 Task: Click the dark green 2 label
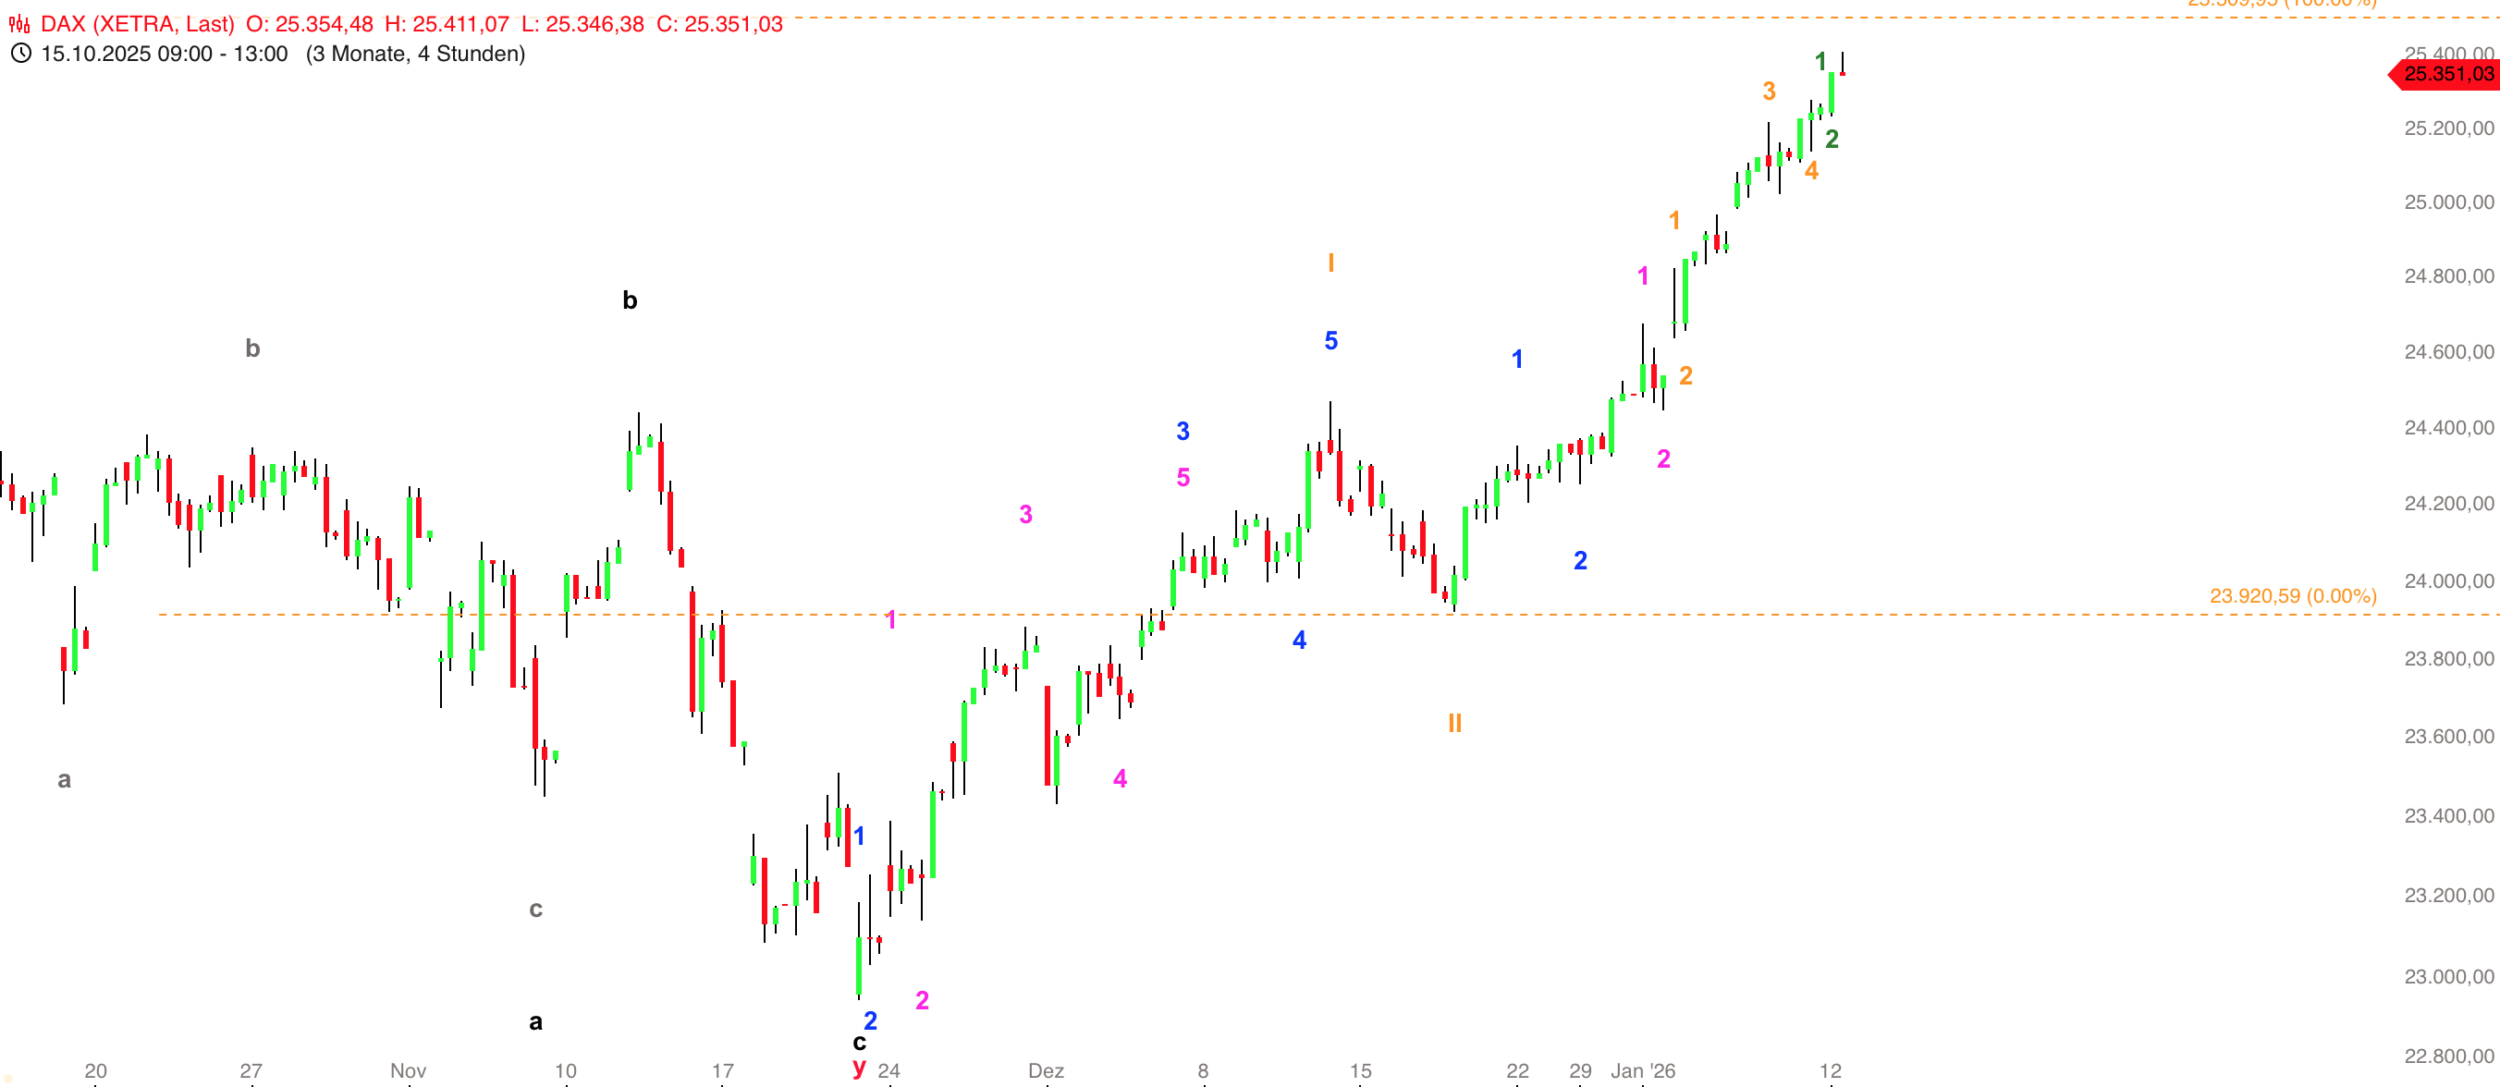(x=1831, y=140)
